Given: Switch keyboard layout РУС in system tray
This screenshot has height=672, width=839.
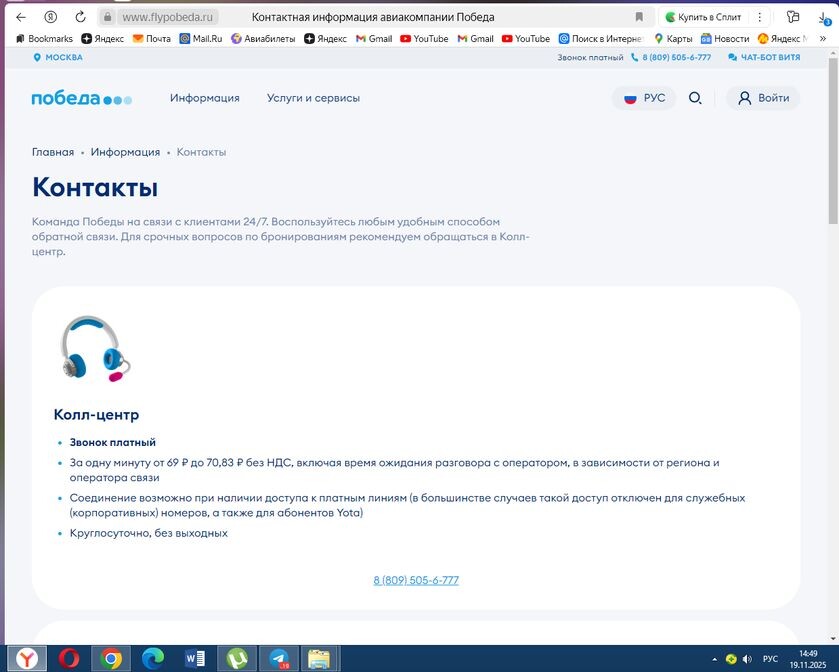Looking at the screenshot, I should tap(770, 659).
